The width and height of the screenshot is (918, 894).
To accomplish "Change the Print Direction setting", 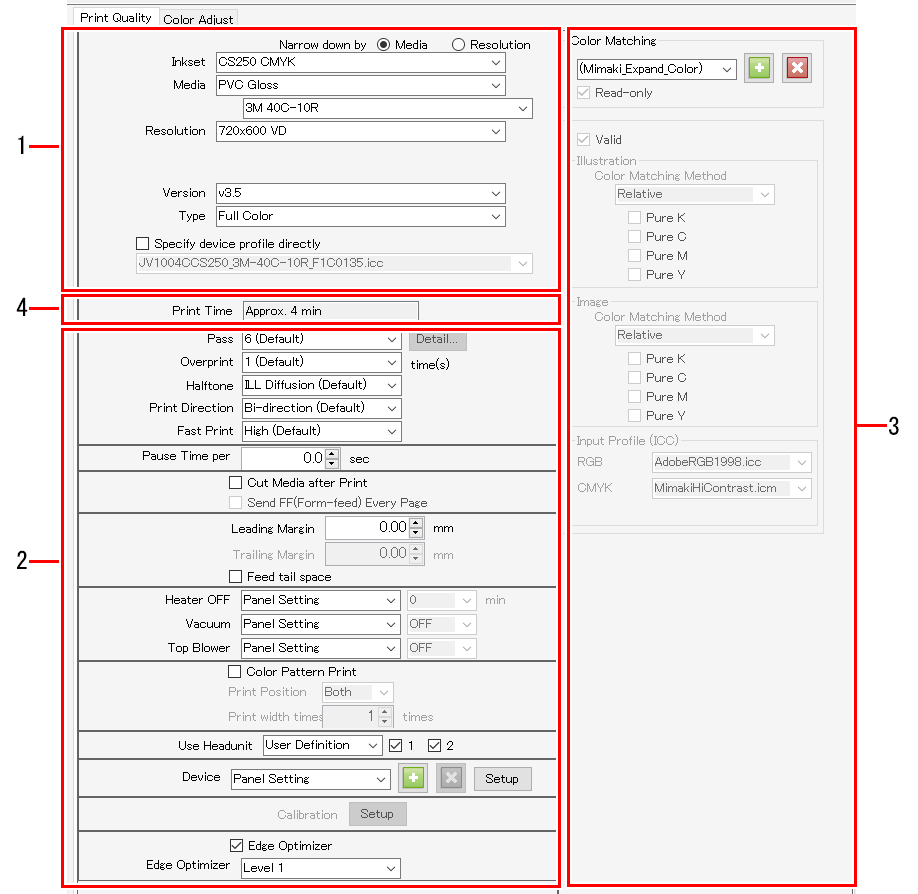I will pos(390,408).
